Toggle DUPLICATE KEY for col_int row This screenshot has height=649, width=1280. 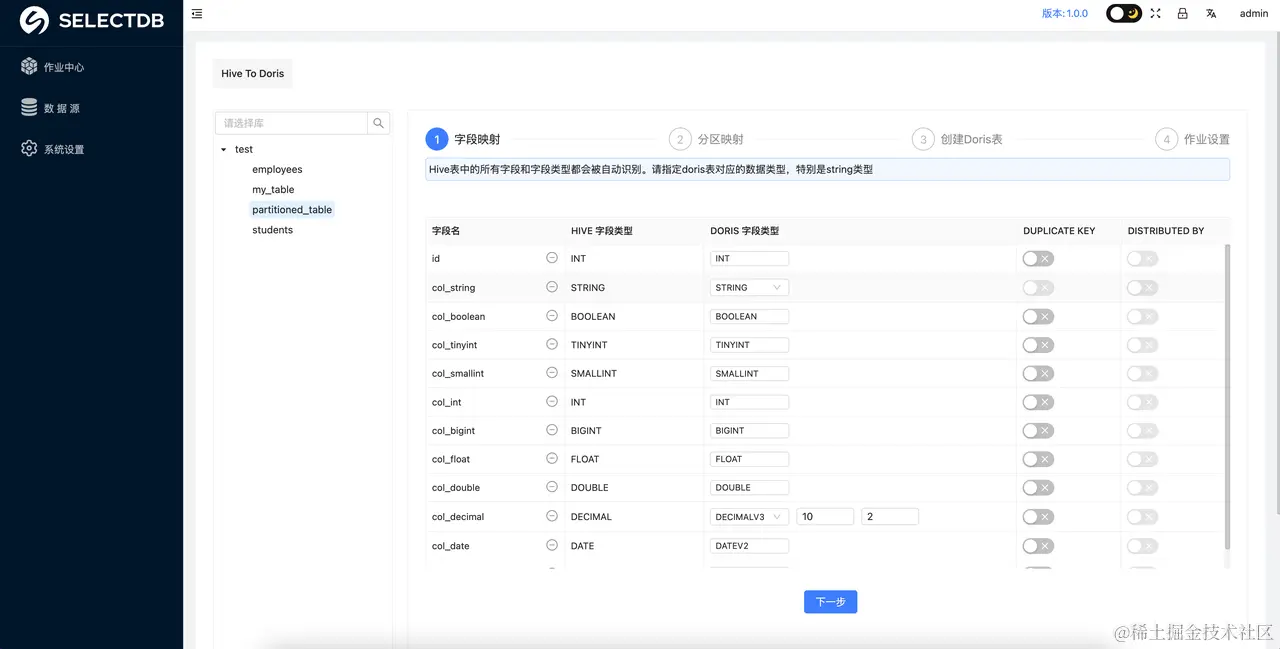[x=1038, y=402]
